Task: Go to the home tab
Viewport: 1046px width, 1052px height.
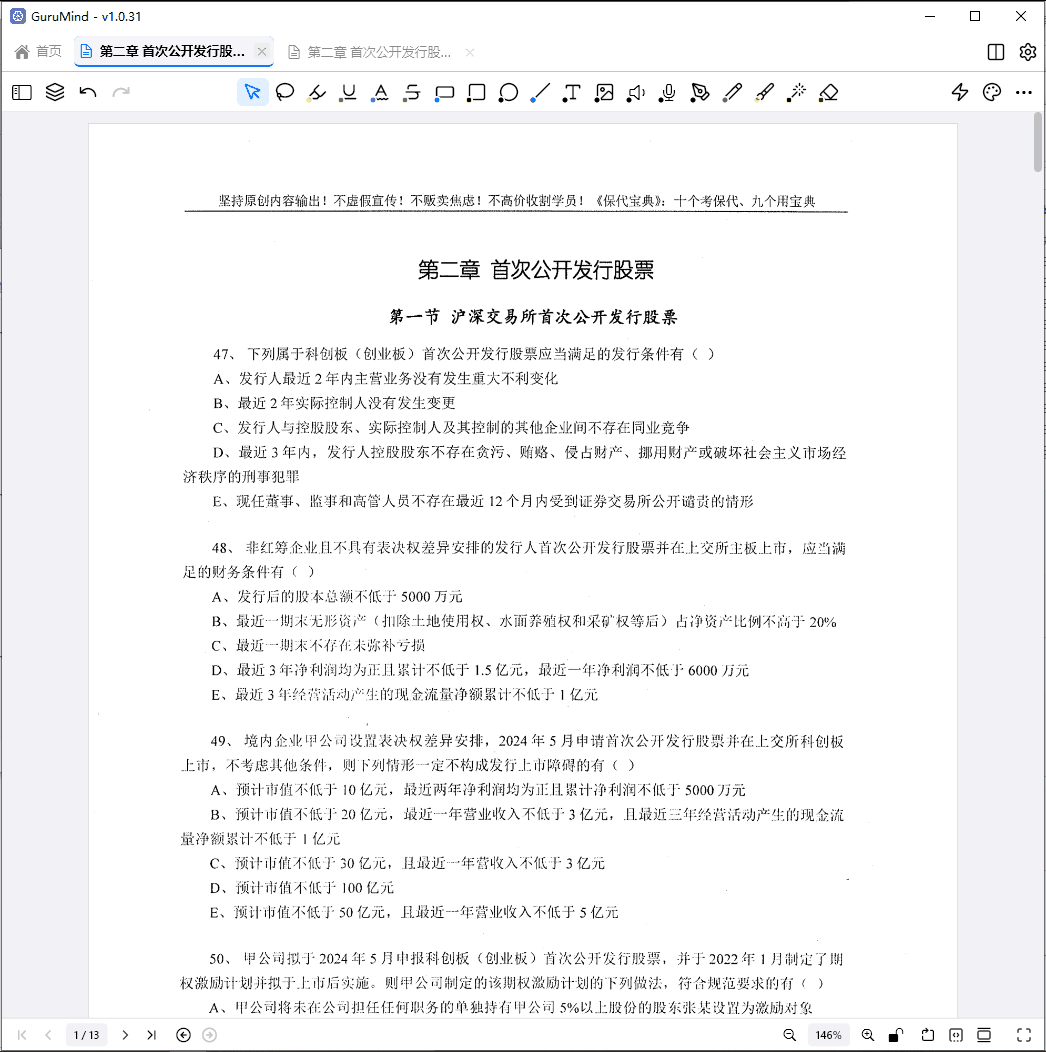Action: 38,52
